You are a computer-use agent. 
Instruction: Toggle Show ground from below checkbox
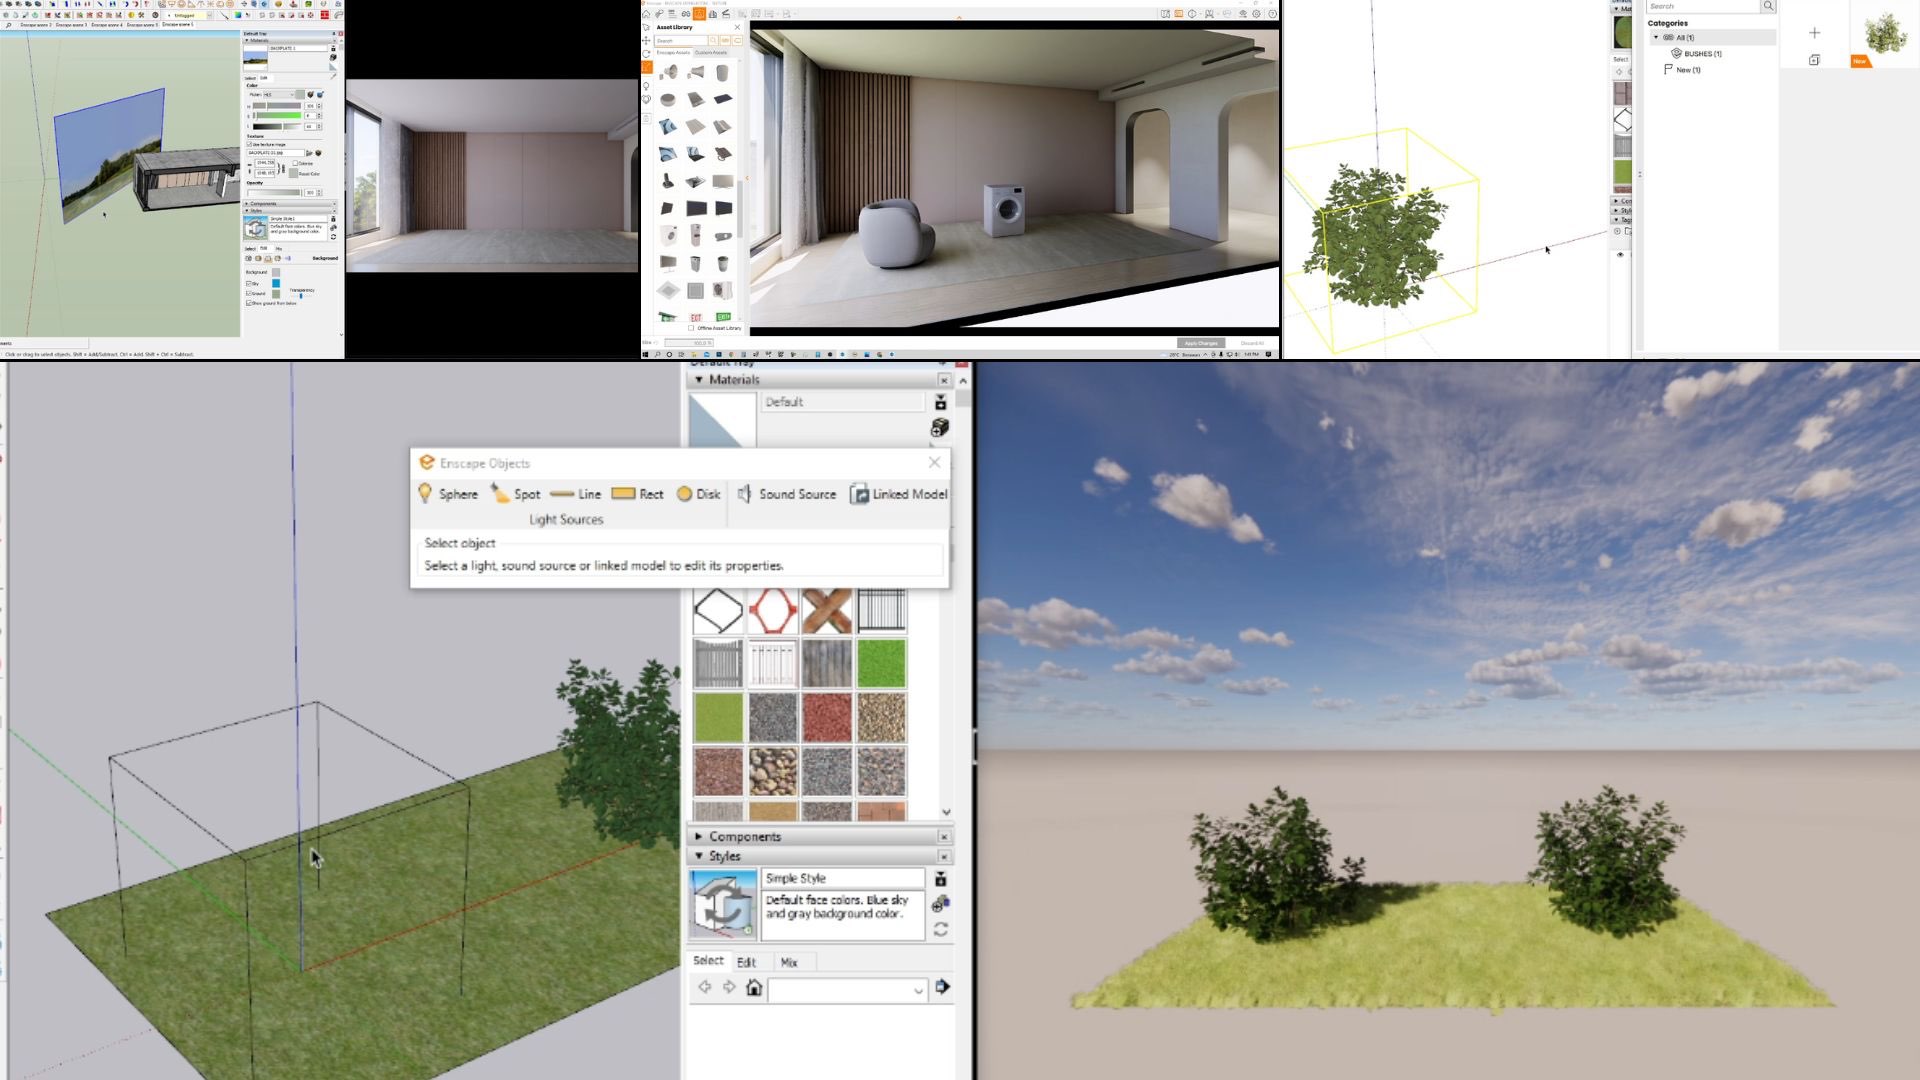point(248,302)
